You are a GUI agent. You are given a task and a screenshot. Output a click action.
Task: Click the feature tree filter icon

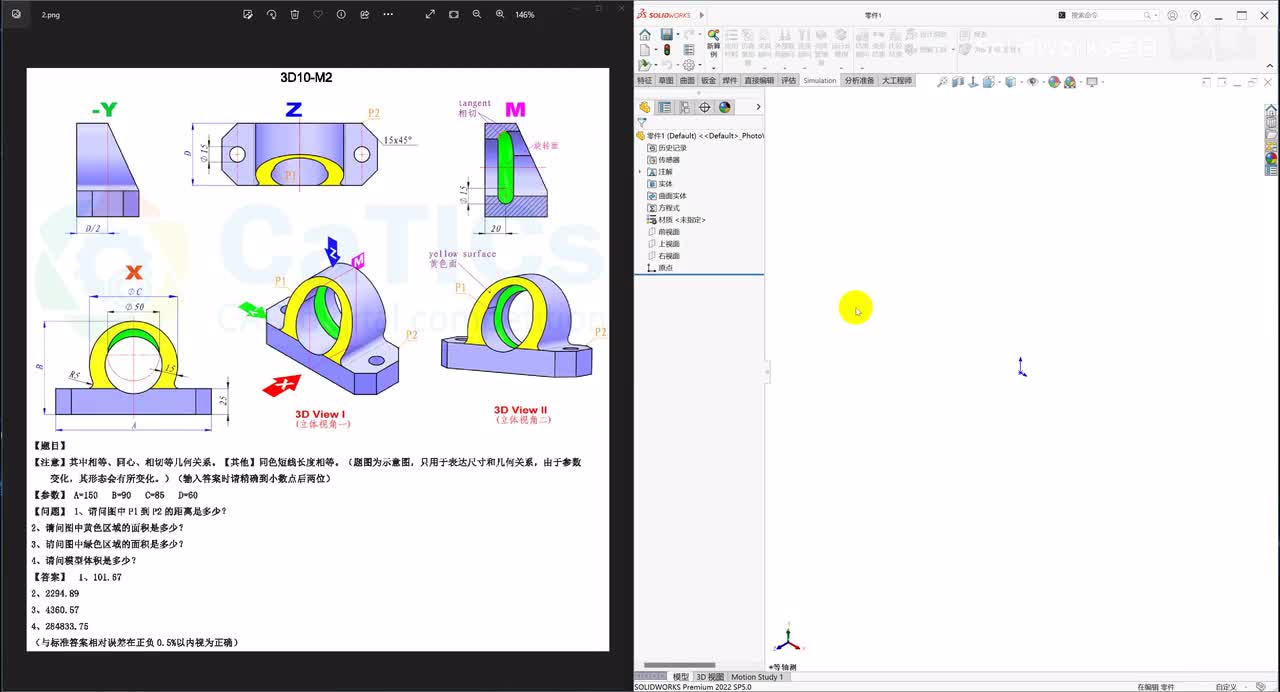642,122
